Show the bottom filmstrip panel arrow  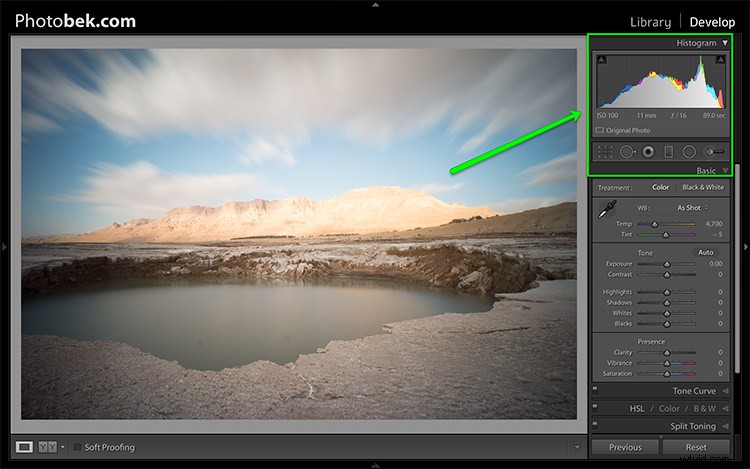pos(375,465)
